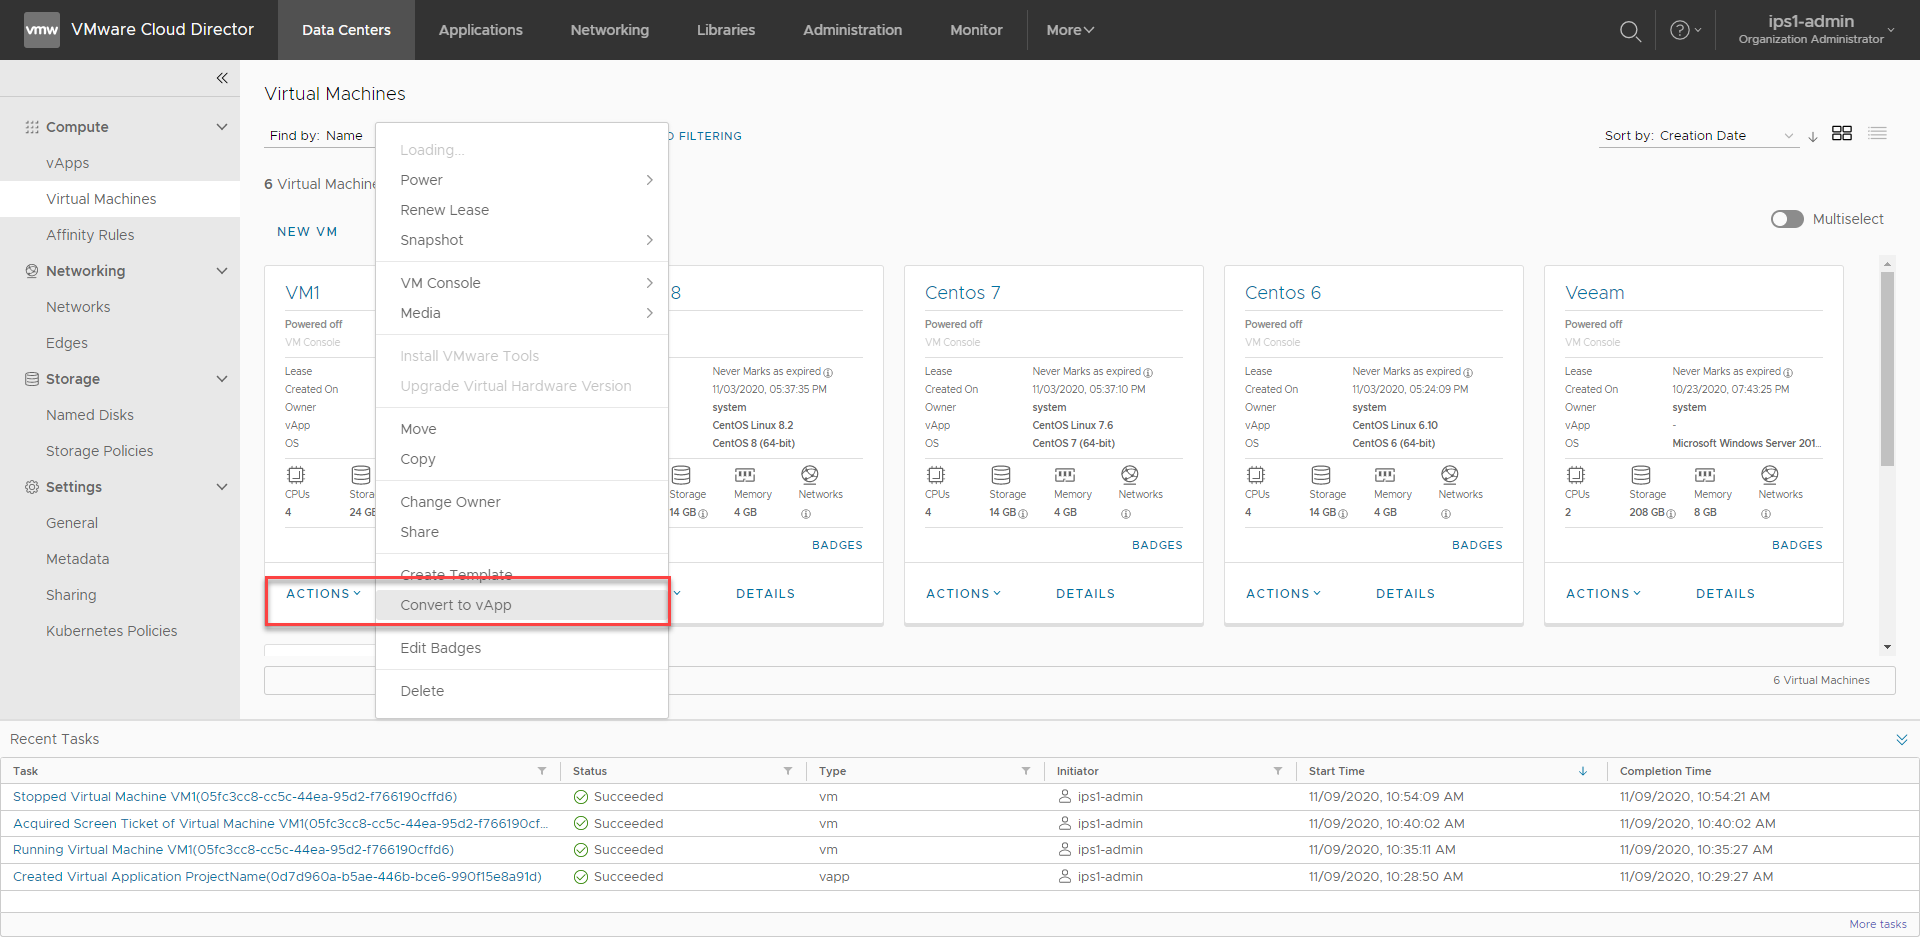Click the VM cards vertical scrollbar
This screenshot has width=1920, height=937.
[1888, 370]
